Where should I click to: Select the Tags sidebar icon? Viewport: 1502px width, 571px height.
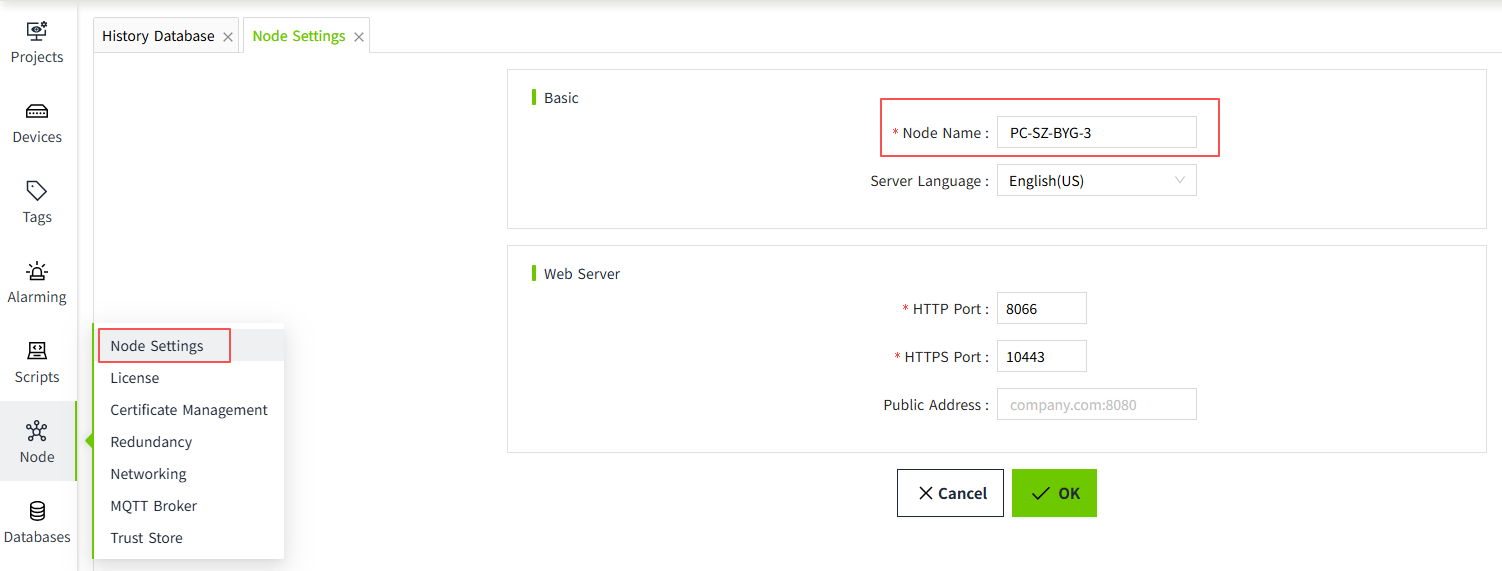coord(37,191)
